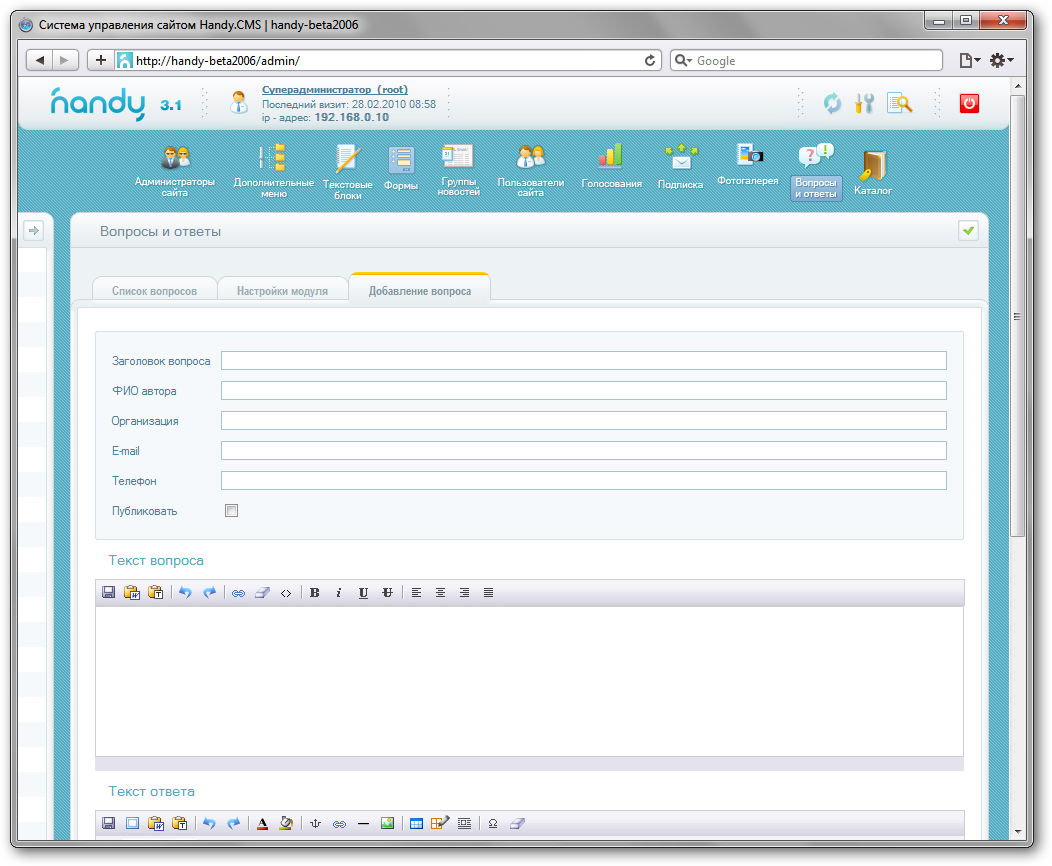Click the green checkmark in panel header
This screenshot has width=1052, height=866.
(968, 231)
